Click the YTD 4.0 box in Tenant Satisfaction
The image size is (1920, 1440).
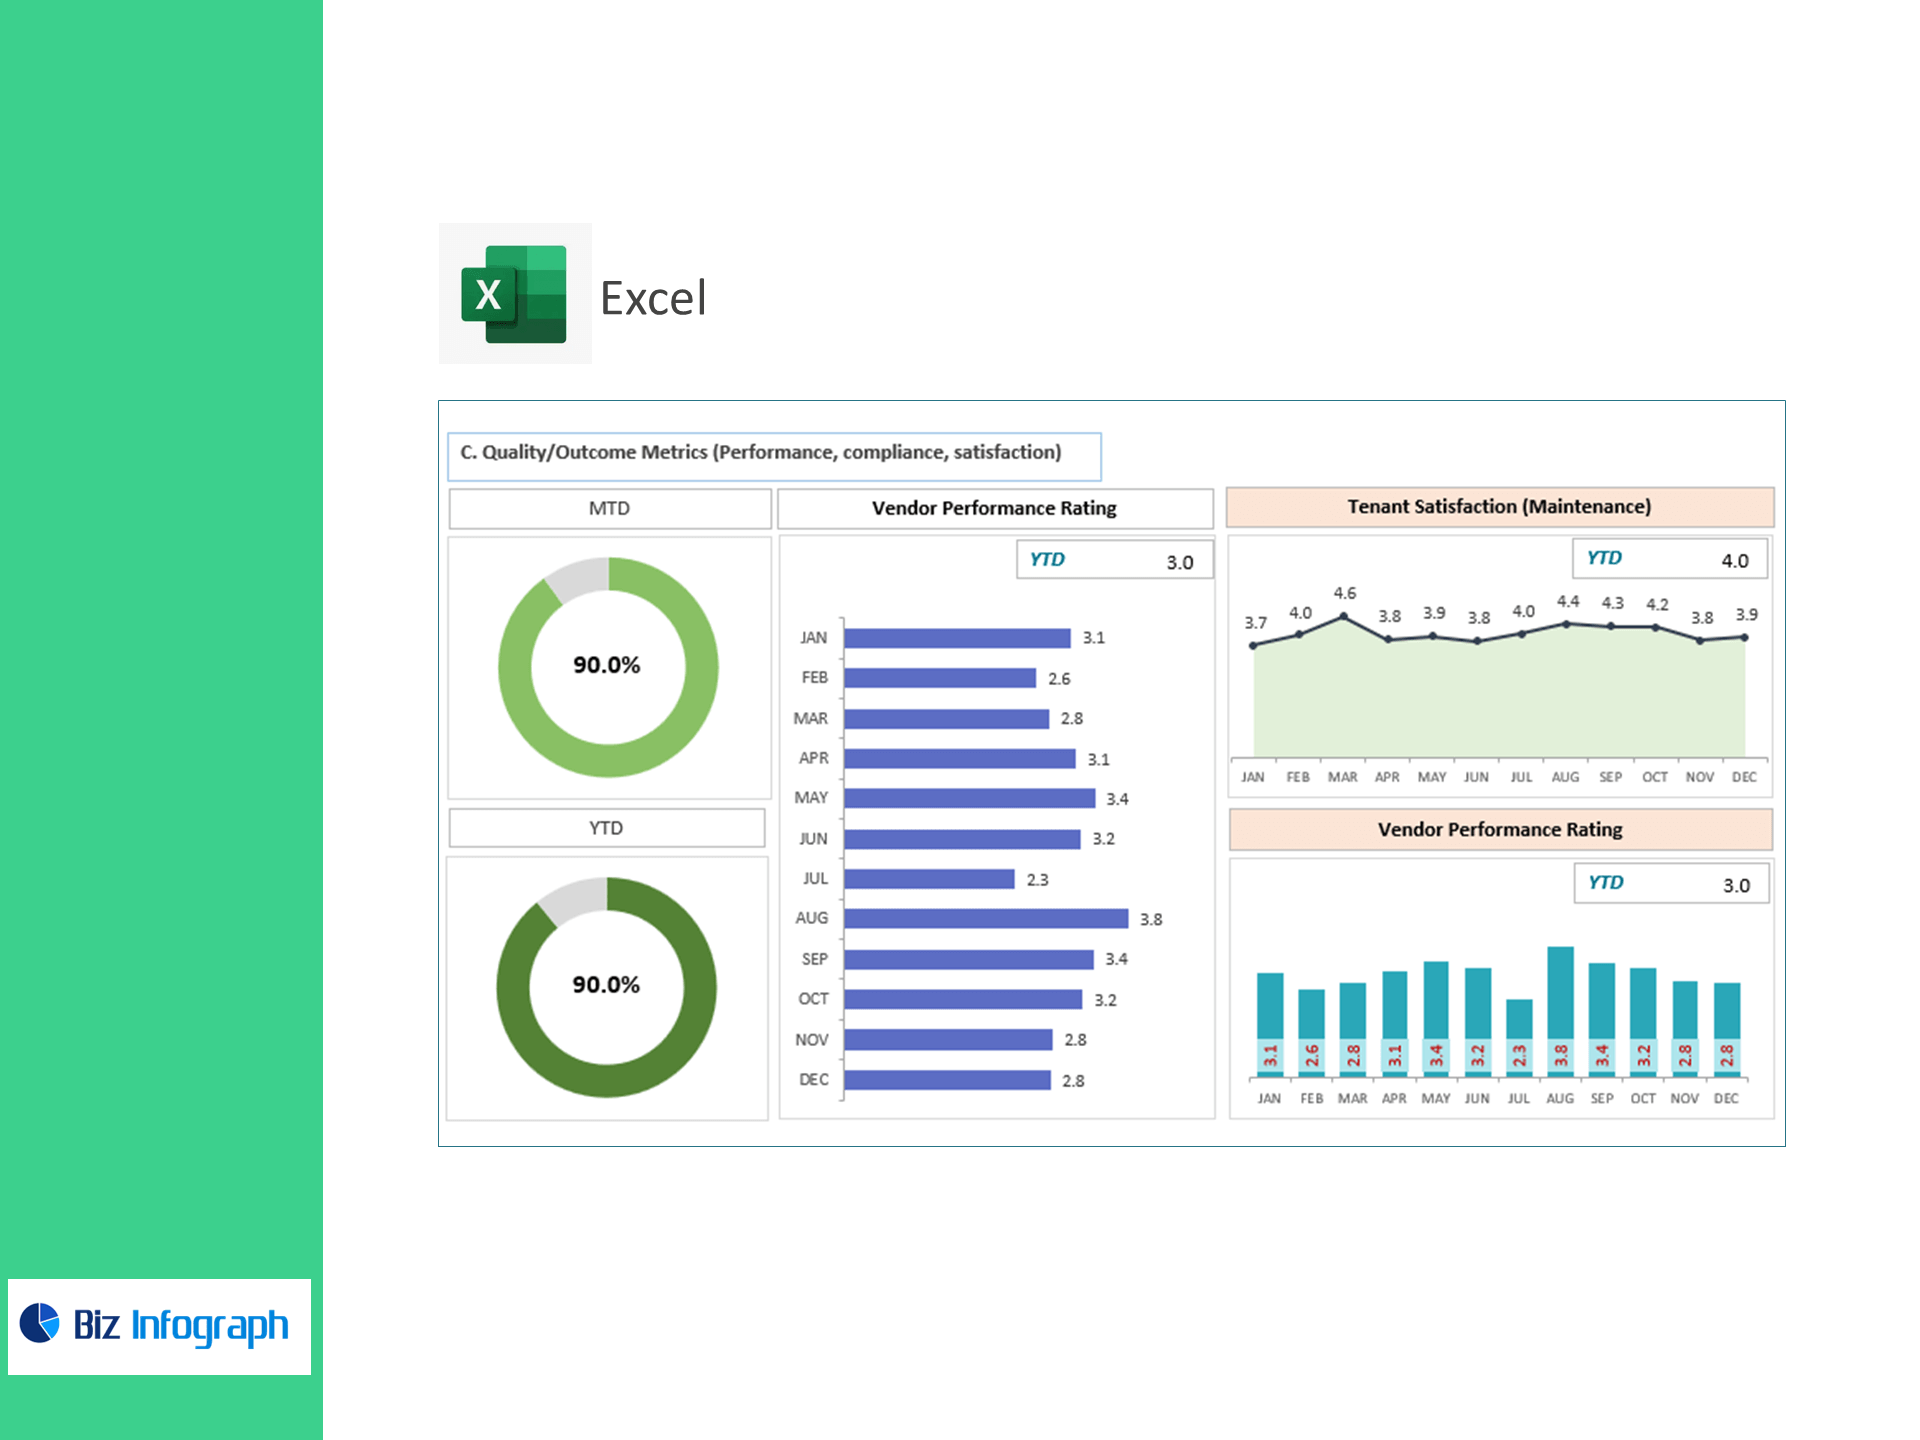click(1668, 559)
